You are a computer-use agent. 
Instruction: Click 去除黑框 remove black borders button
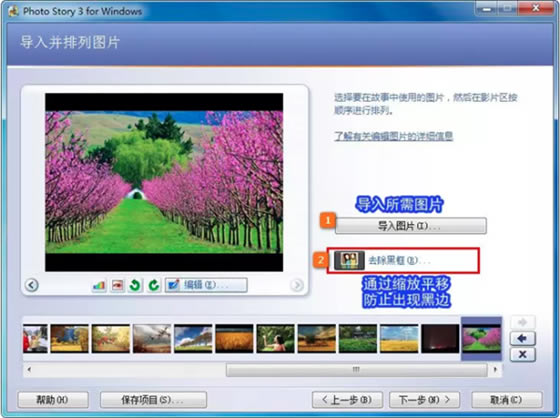(x=403, y=260)
